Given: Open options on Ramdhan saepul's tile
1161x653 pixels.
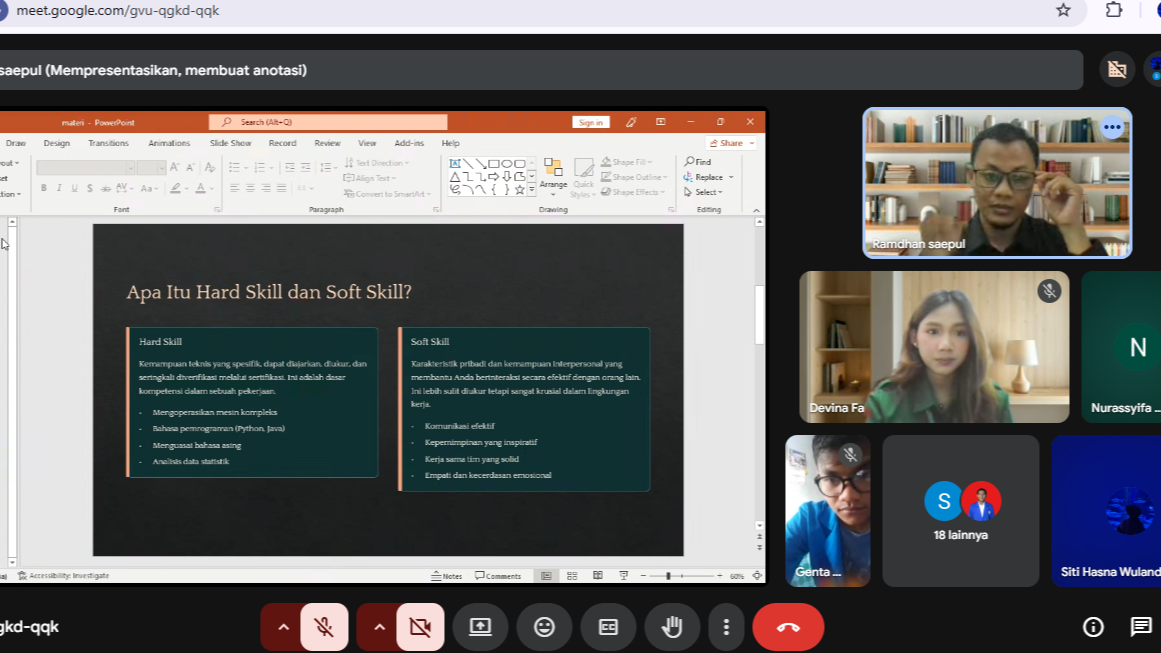Looking at the screenshot, I should click(1112, 128).
